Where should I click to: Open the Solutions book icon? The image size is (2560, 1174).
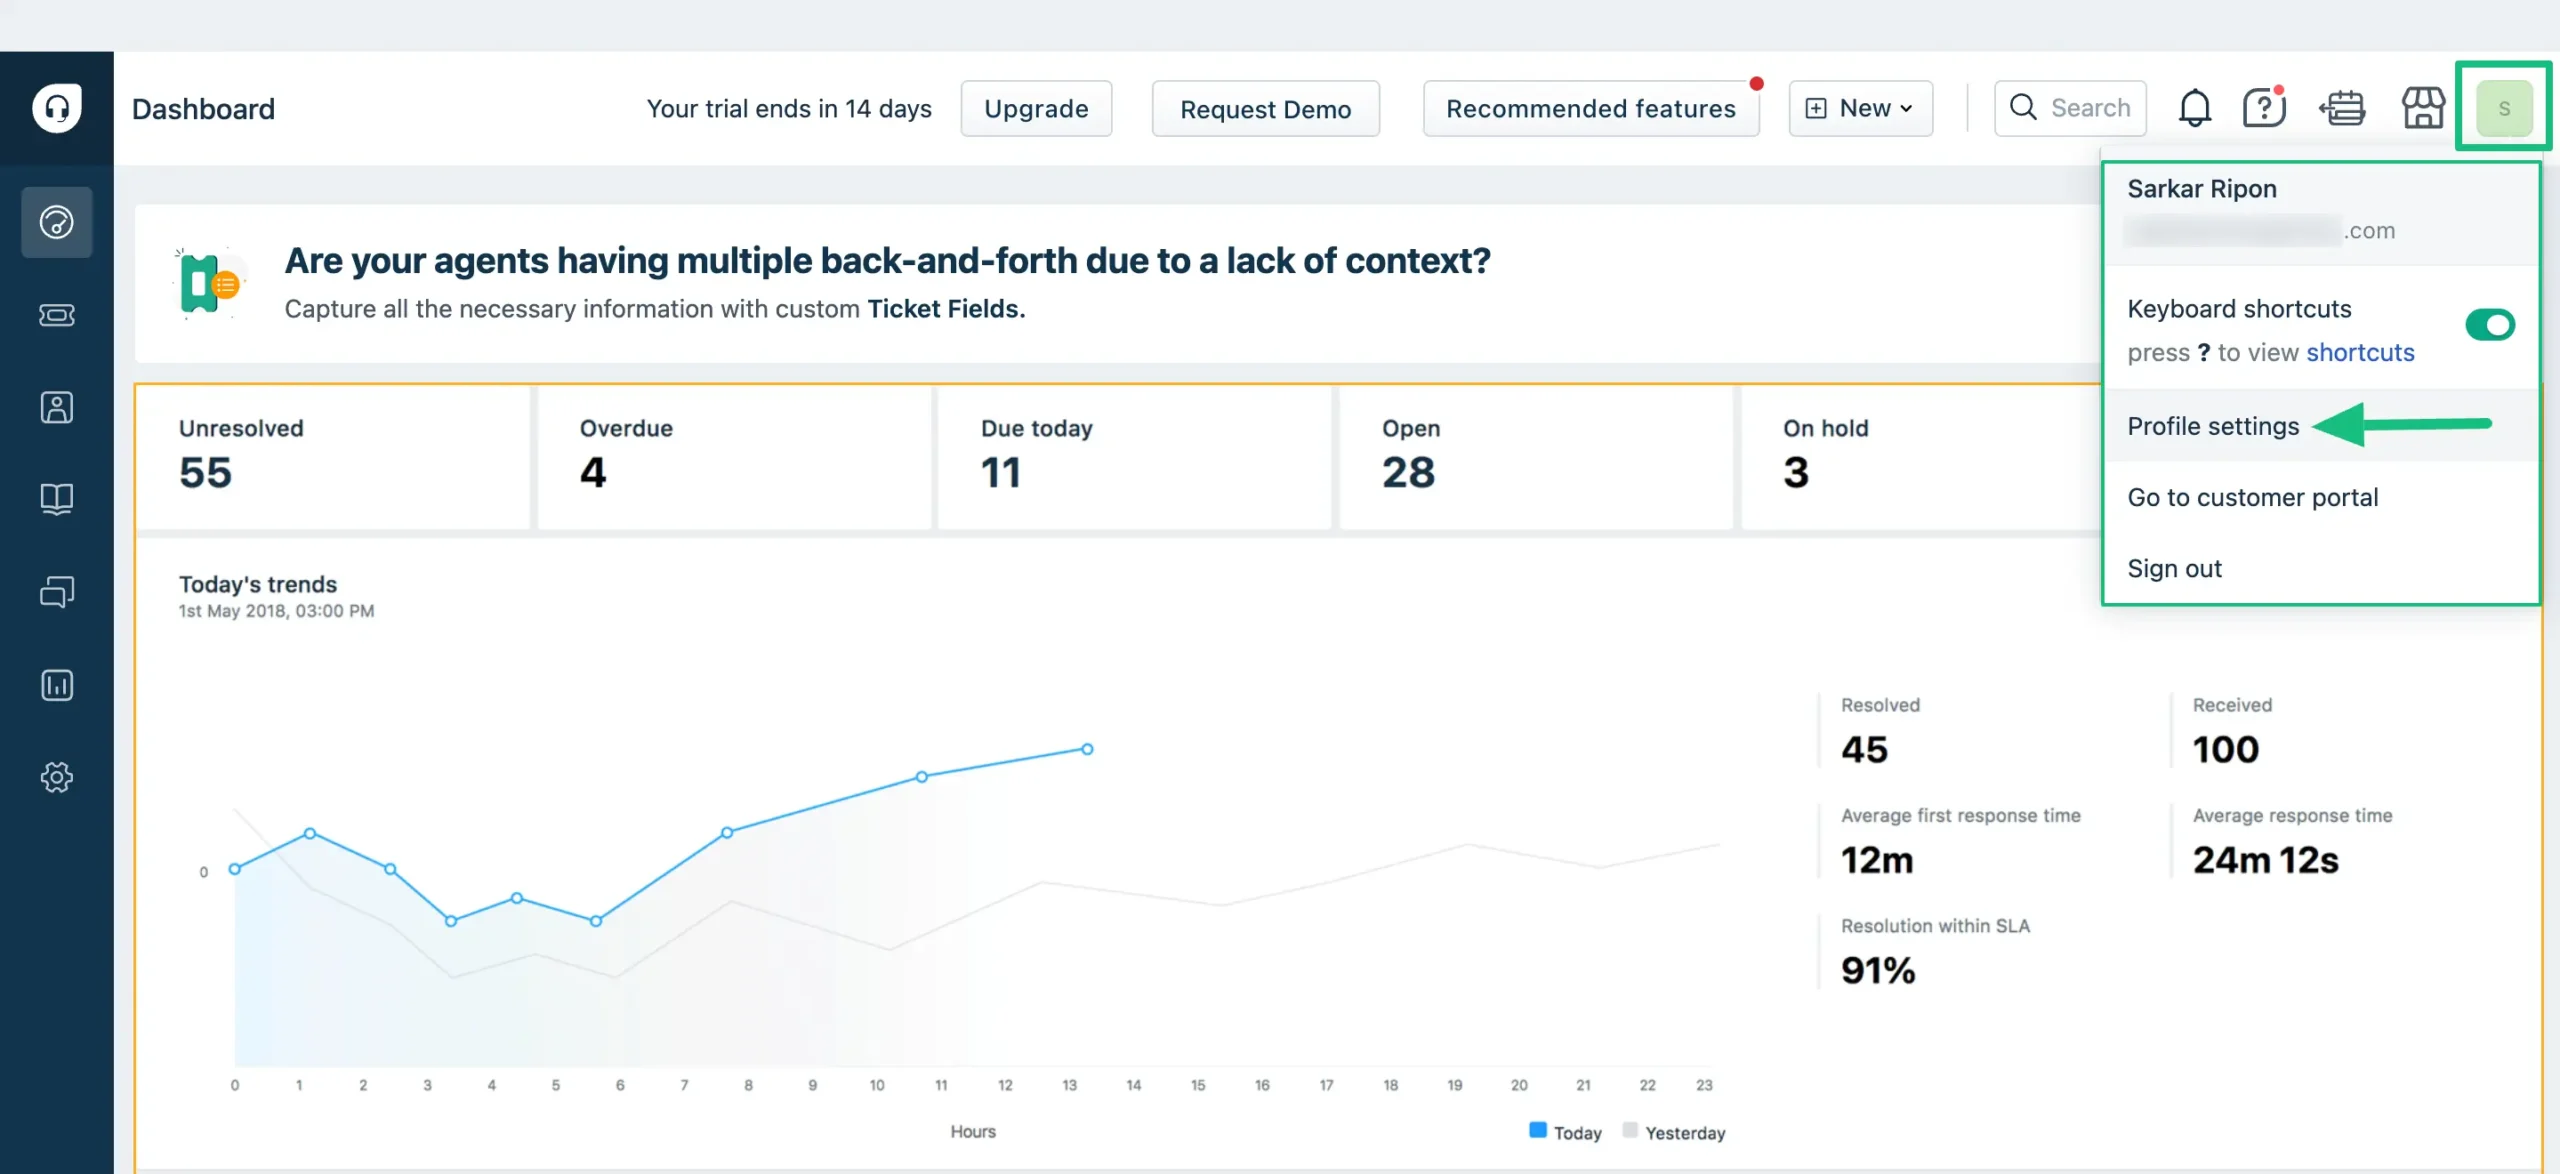[57, 499]
